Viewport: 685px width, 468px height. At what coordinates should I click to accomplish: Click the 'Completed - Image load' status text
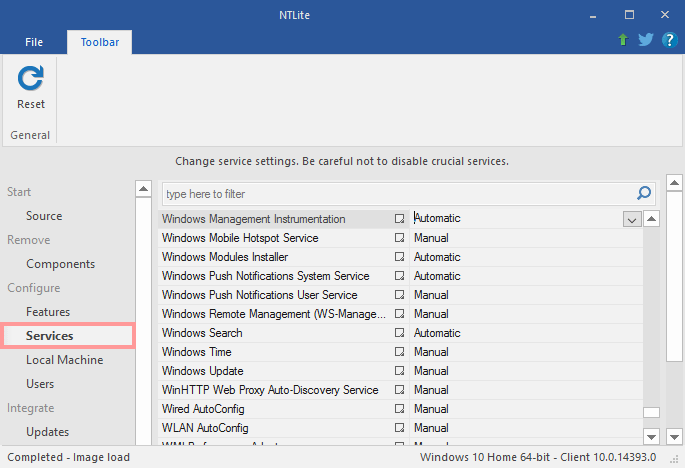click(x=69, y=457)
